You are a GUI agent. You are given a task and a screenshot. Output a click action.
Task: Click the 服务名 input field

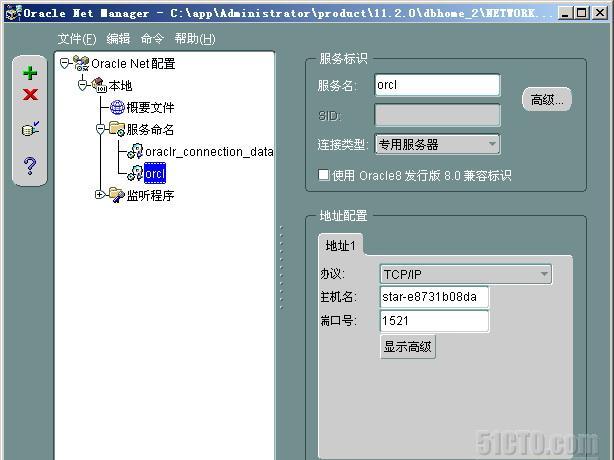(x=437, y=85)
